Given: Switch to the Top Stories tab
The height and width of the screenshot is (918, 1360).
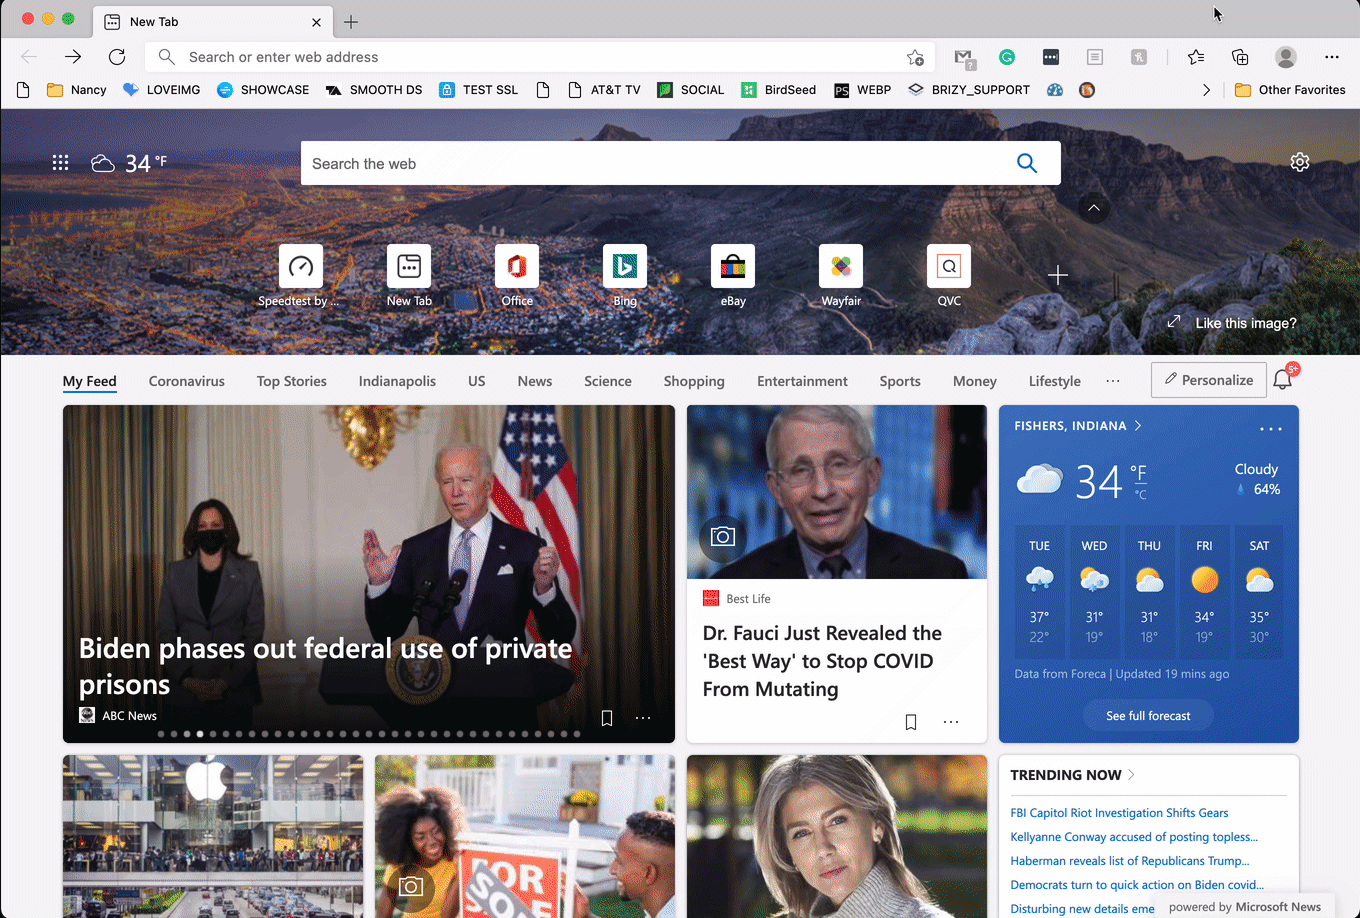Looking at the screenshot, I should click(x=292, y=381).
